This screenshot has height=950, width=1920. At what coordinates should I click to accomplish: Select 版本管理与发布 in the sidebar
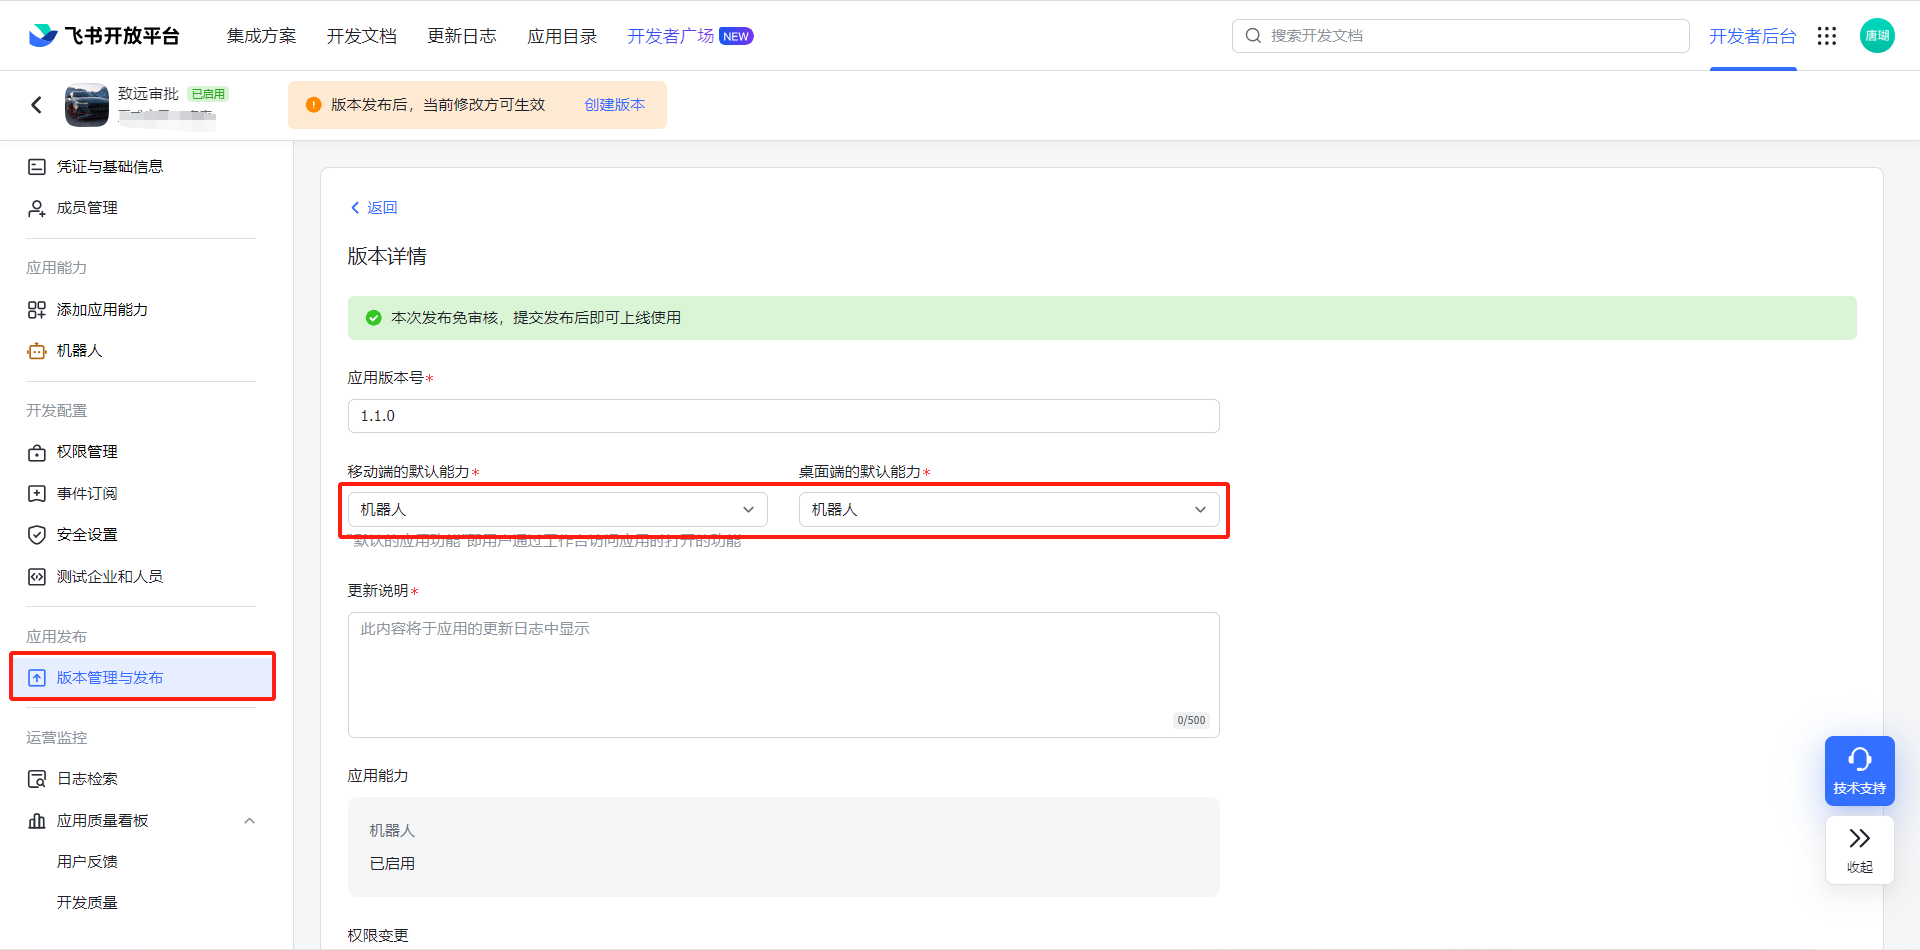109,678
